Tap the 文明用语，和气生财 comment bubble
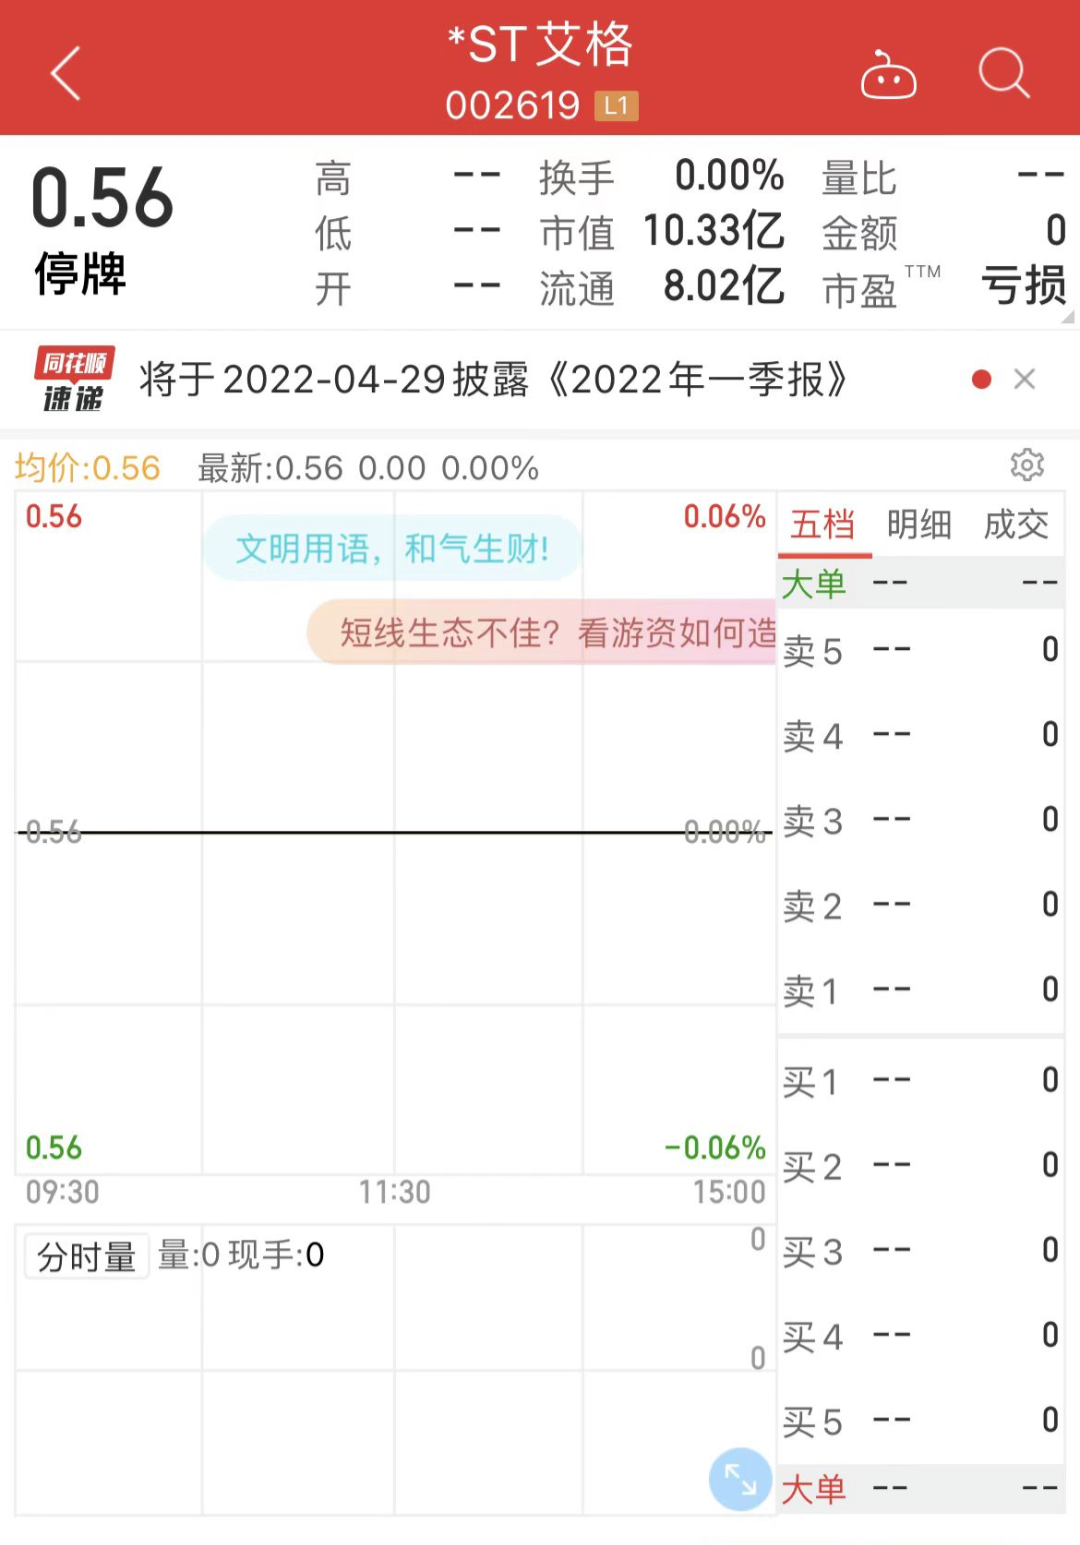1080x1545 pixels. pos(392,548)
